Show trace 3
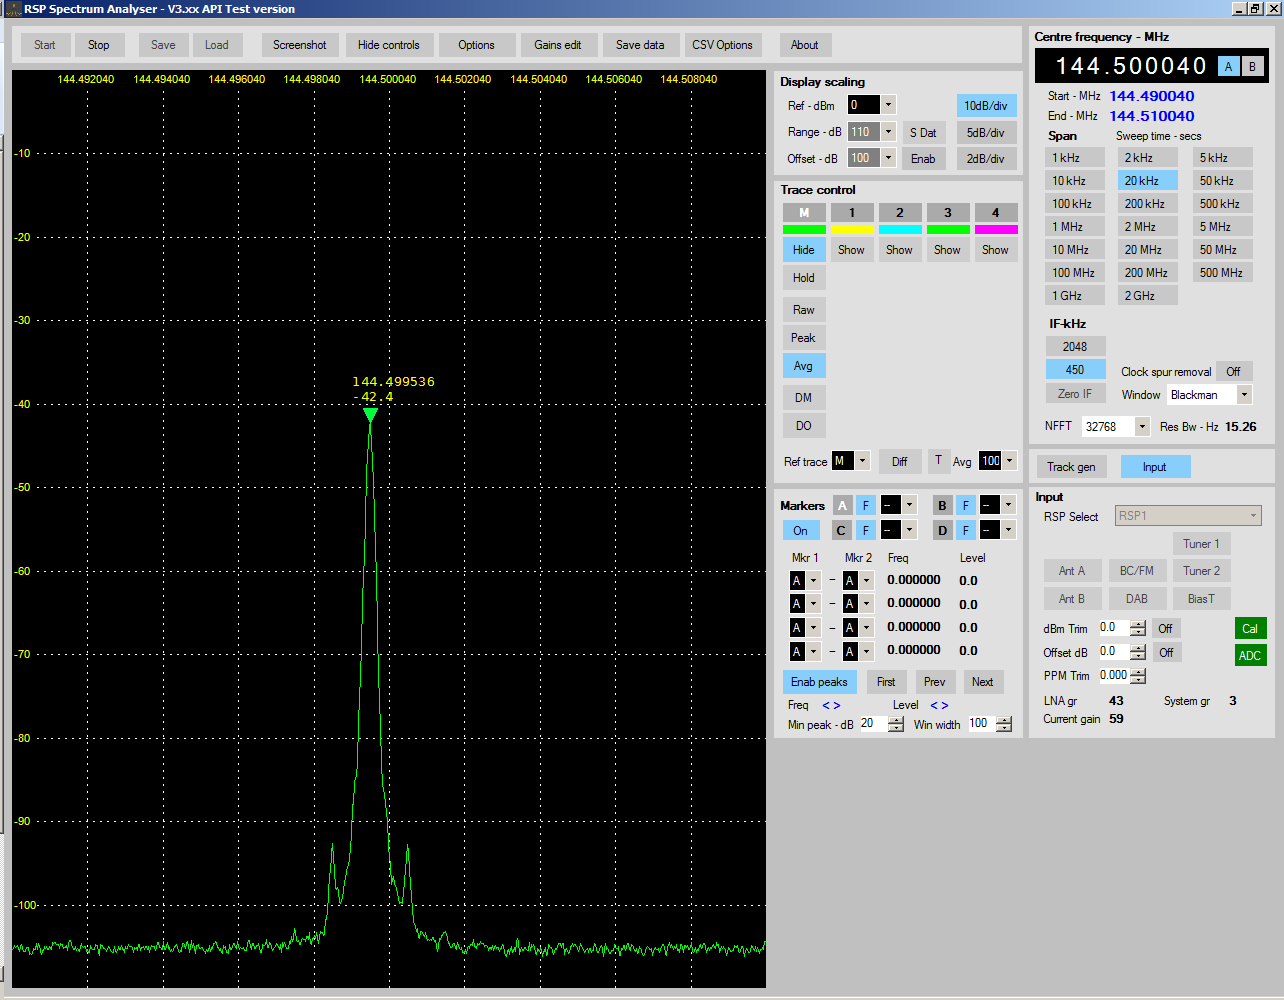1284x1000 pixels. [947, 250]
